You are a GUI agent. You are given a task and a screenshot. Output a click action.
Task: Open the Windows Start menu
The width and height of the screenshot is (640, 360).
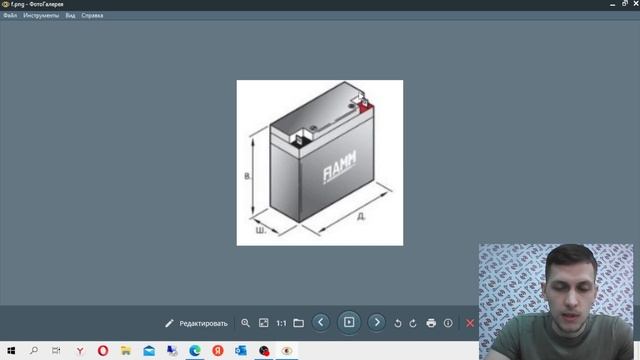pos(11,351)
